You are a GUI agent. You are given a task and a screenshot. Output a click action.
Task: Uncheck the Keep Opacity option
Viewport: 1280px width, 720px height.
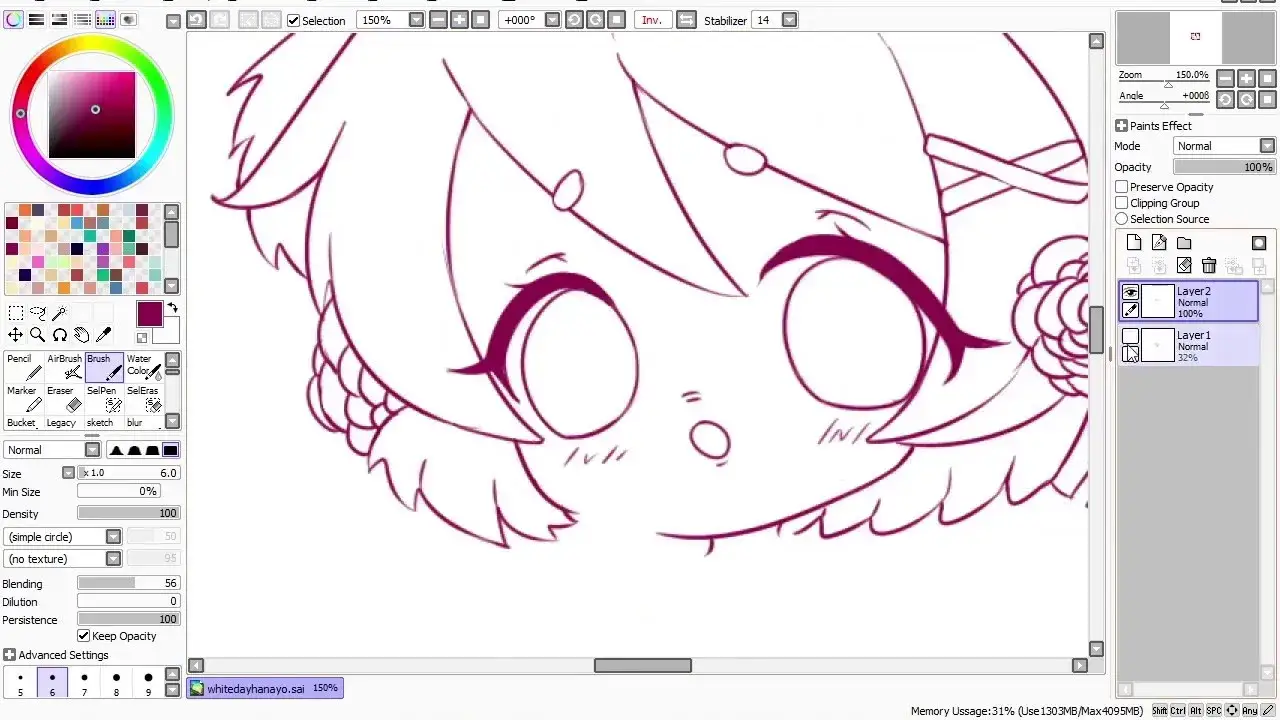pos(84,636)
